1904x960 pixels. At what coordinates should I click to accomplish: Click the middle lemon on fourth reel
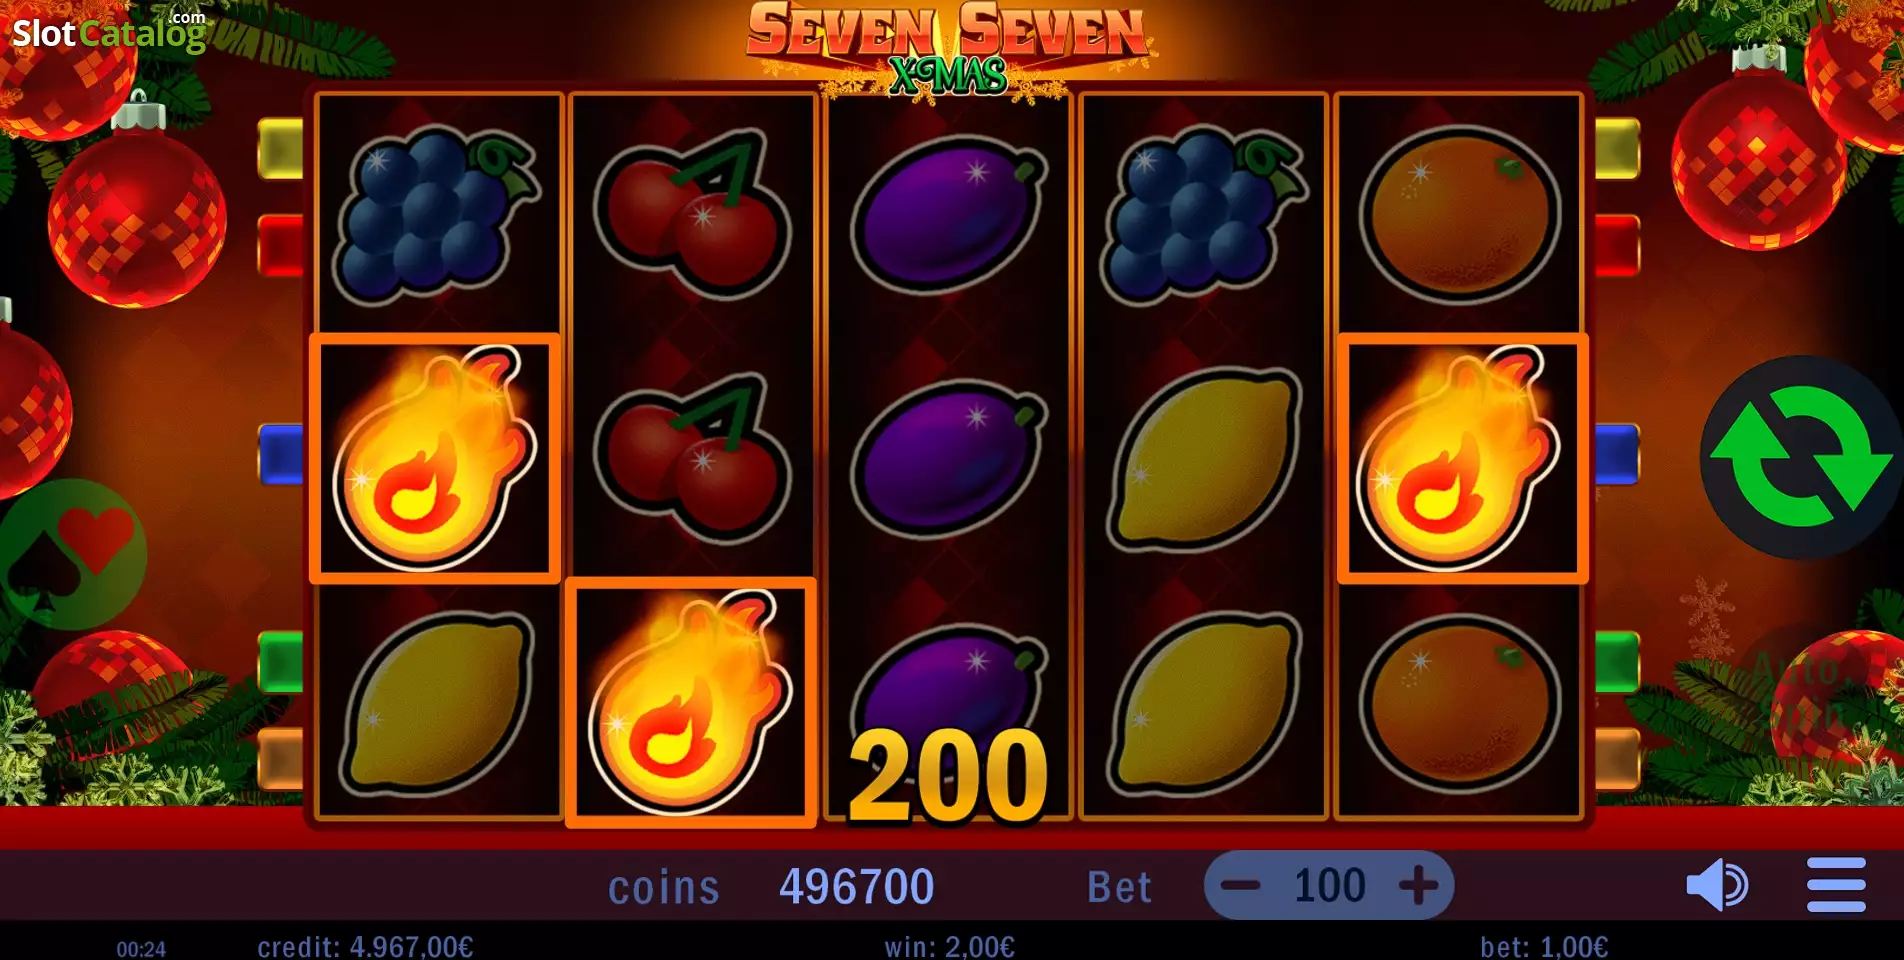point(1204,459)
